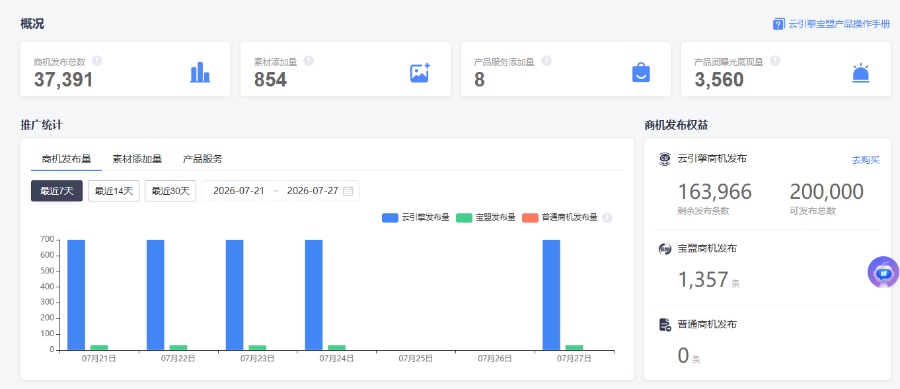The height and width of the screenshot is (389, 900).
Task: Toggle the 宝盟发布量 legend series
Action: [486, 217]
